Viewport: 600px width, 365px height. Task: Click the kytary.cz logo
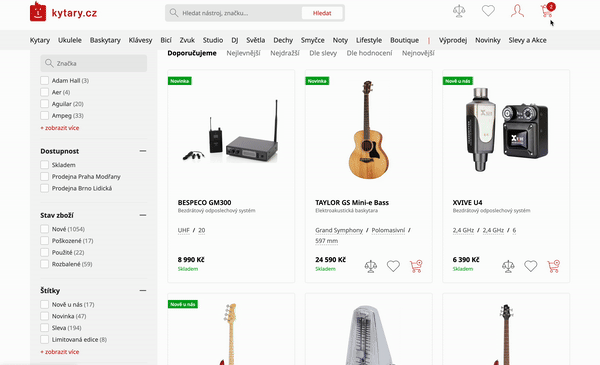[63, 12]
